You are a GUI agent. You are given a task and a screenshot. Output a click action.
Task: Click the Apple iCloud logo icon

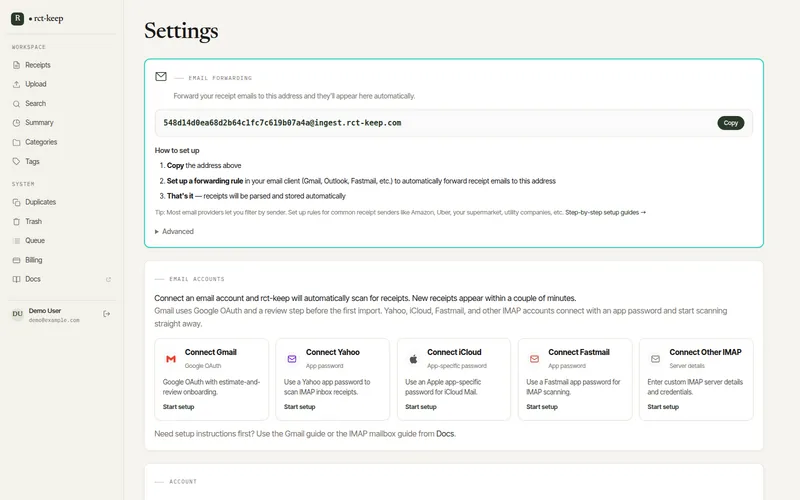pyautogui.click(x=413, y=359)
